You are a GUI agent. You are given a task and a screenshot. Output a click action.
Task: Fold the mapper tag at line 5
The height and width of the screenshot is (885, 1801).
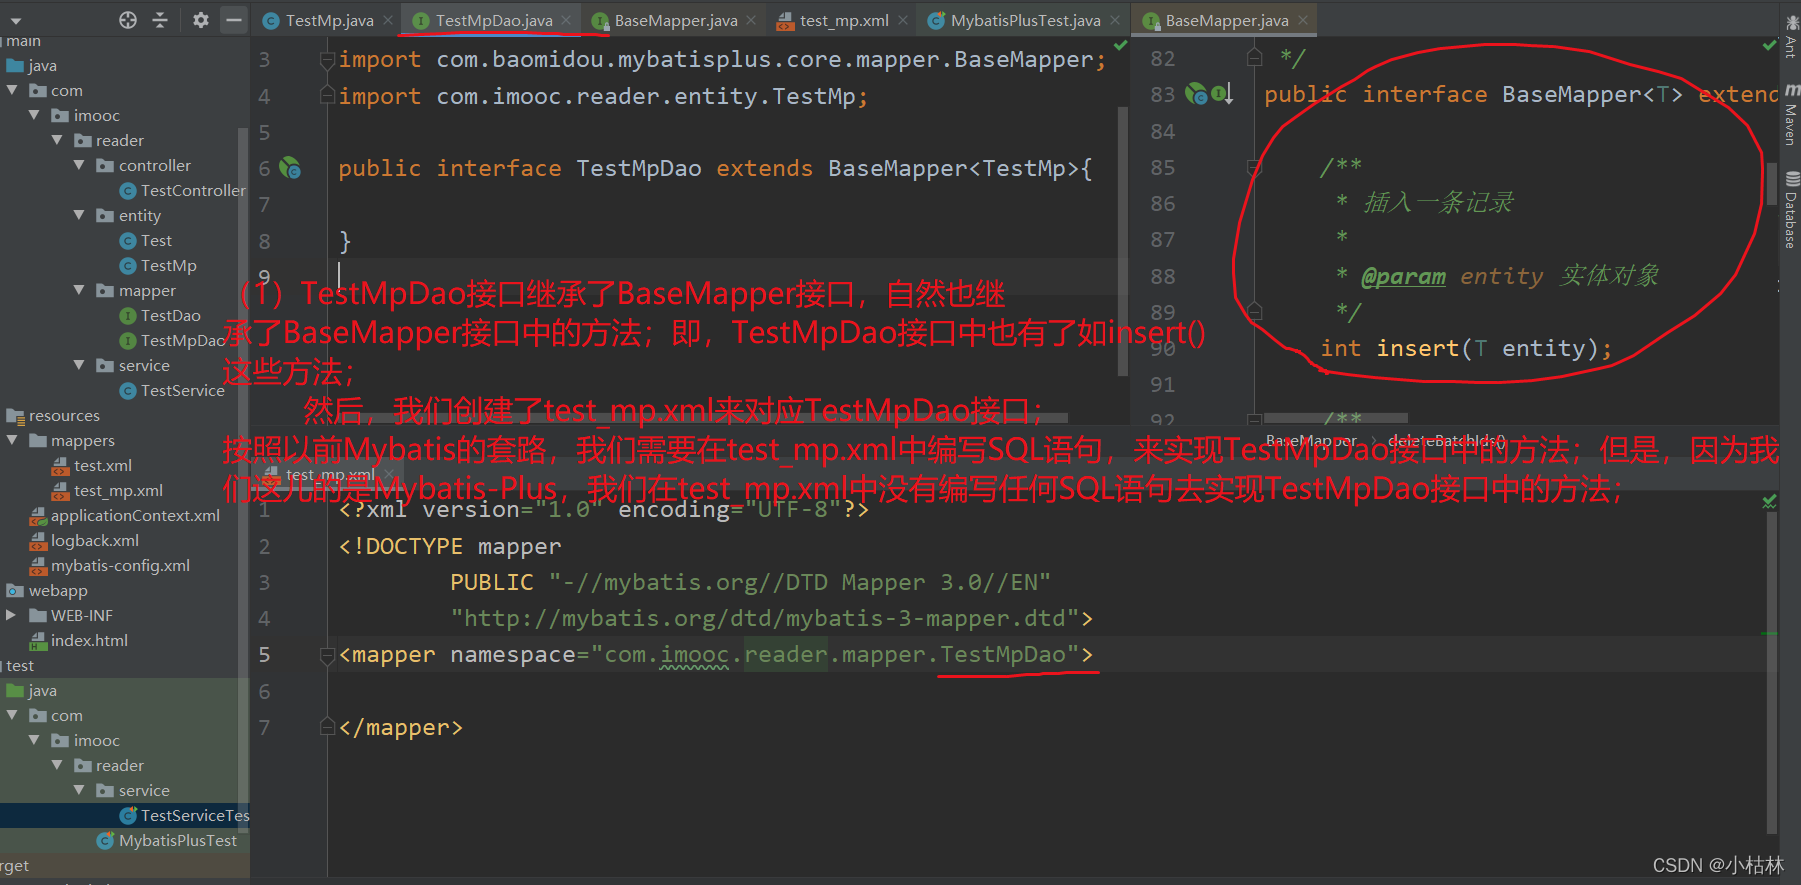[327, 655]
